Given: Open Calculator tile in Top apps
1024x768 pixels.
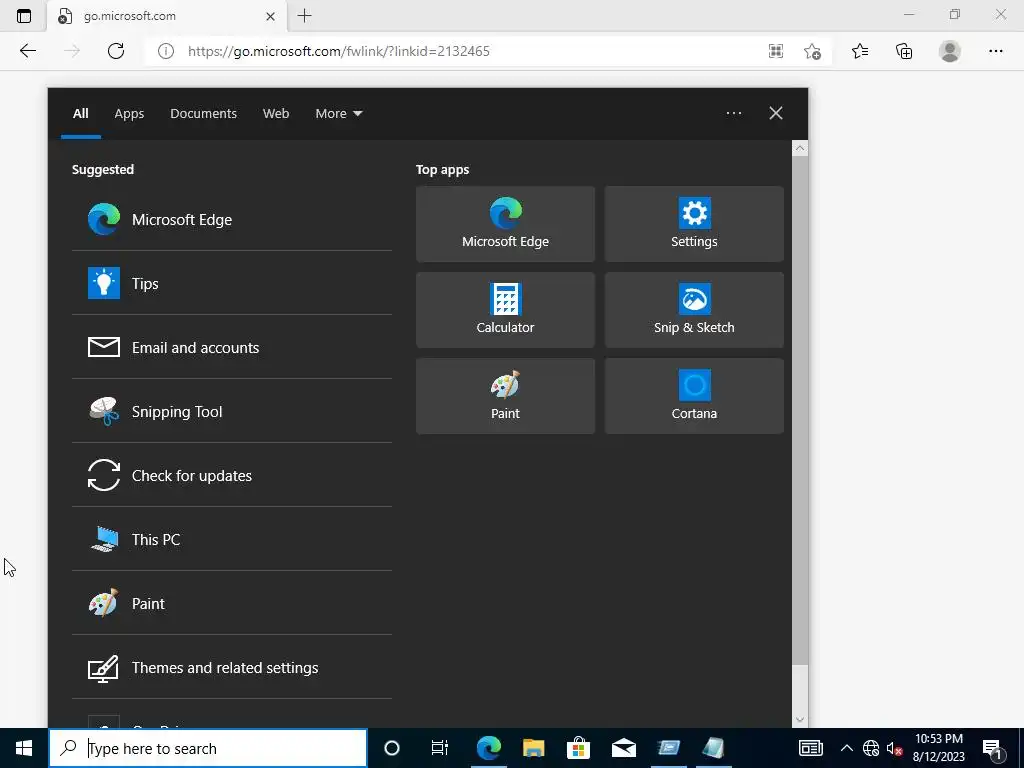Looking at the screenshot, I should [x=505, y=310].
